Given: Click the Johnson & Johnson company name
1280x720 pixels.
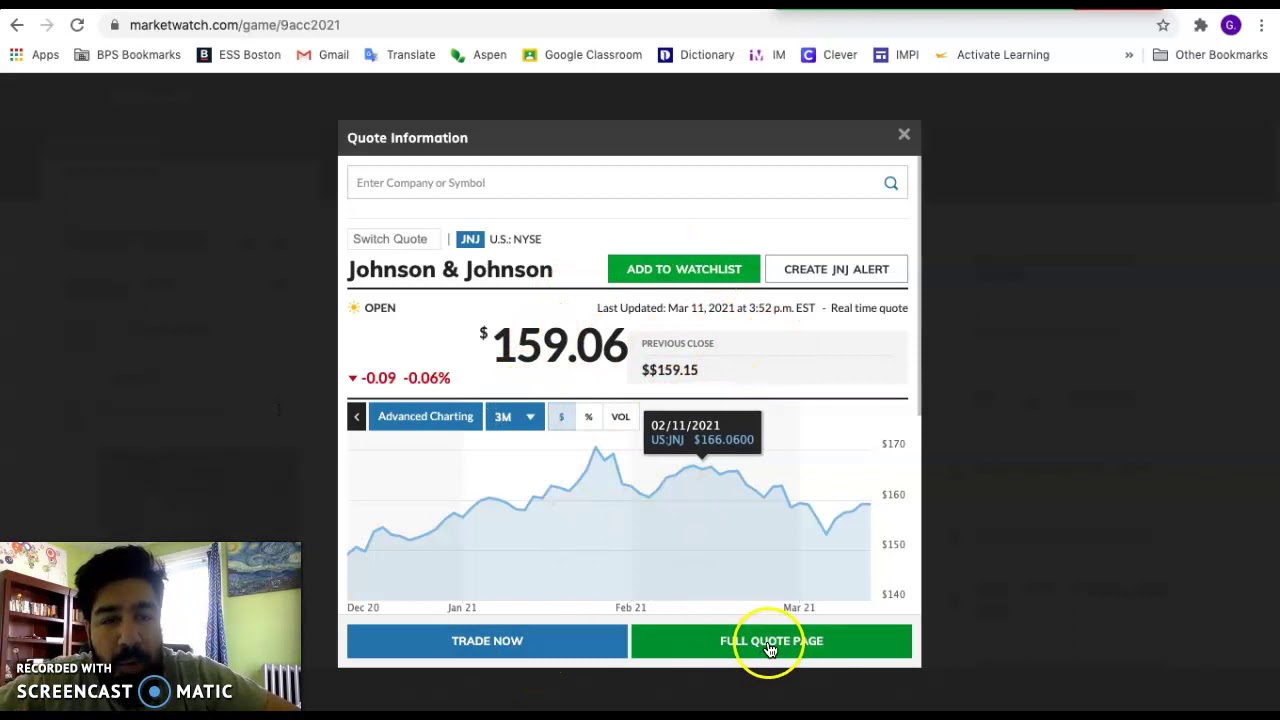Looking at the screenshot, I should pos(450,269).
